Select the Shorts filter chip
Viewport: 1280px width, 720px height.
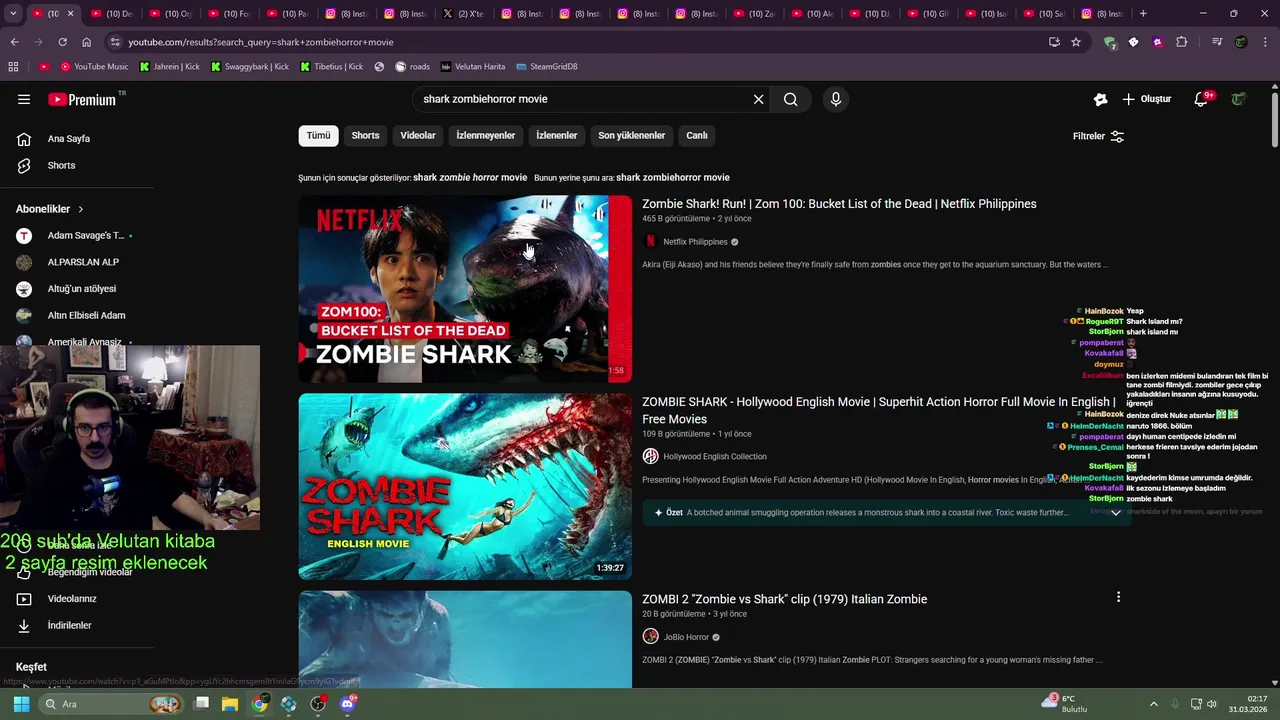365,136
